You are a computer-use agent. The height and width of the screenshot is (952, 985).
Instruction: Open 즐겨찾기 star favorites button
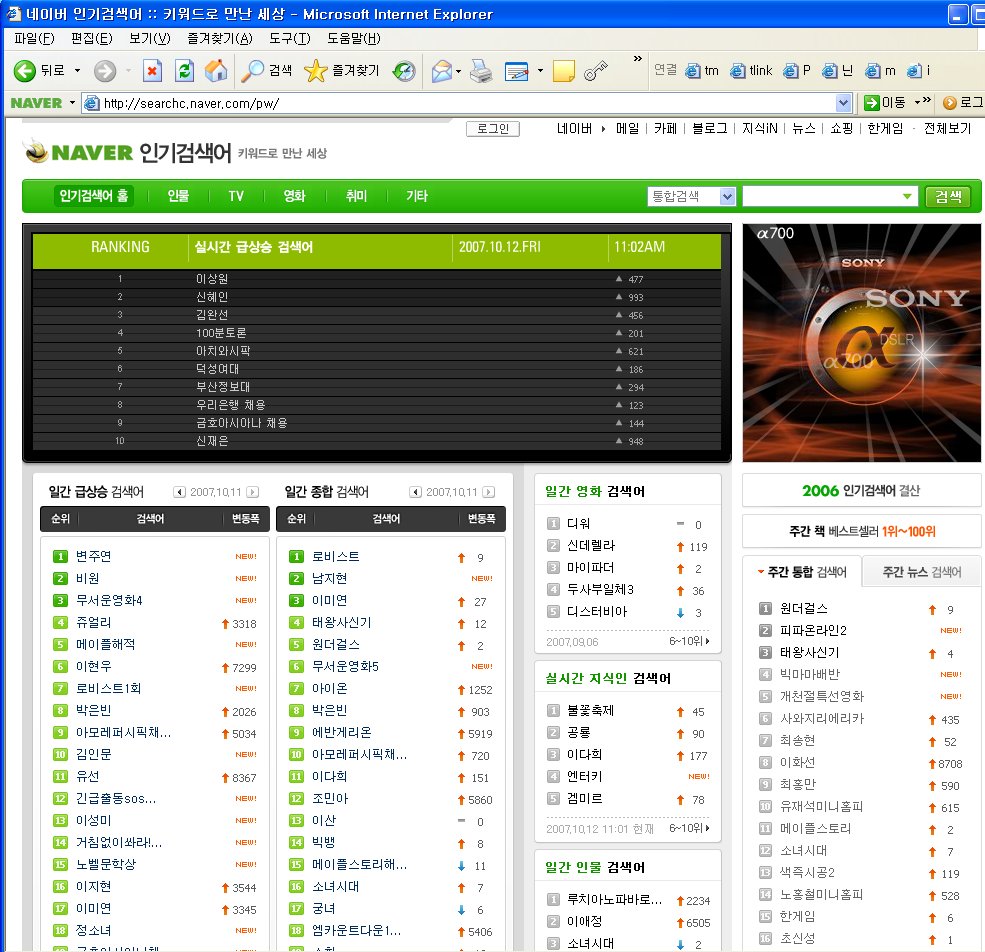(341, 70)
